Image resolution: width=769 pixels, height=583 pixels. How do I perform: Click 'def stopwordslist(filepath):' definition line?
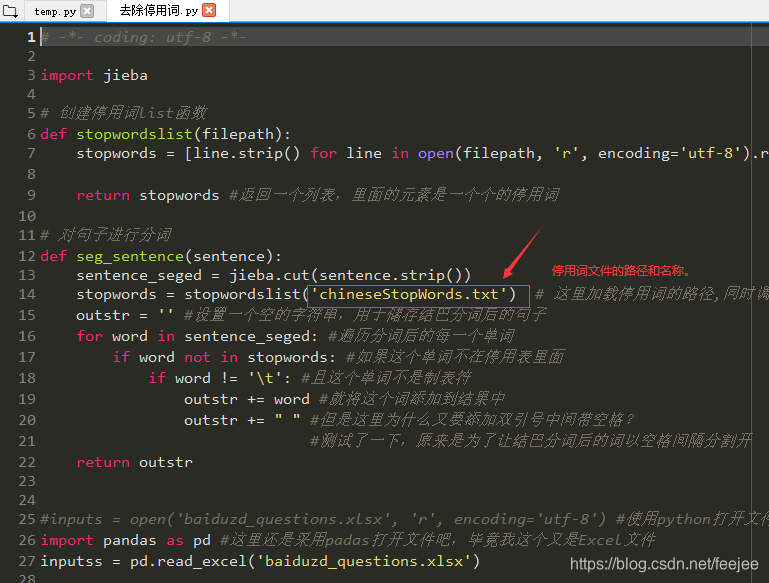[x=165, y=134]
